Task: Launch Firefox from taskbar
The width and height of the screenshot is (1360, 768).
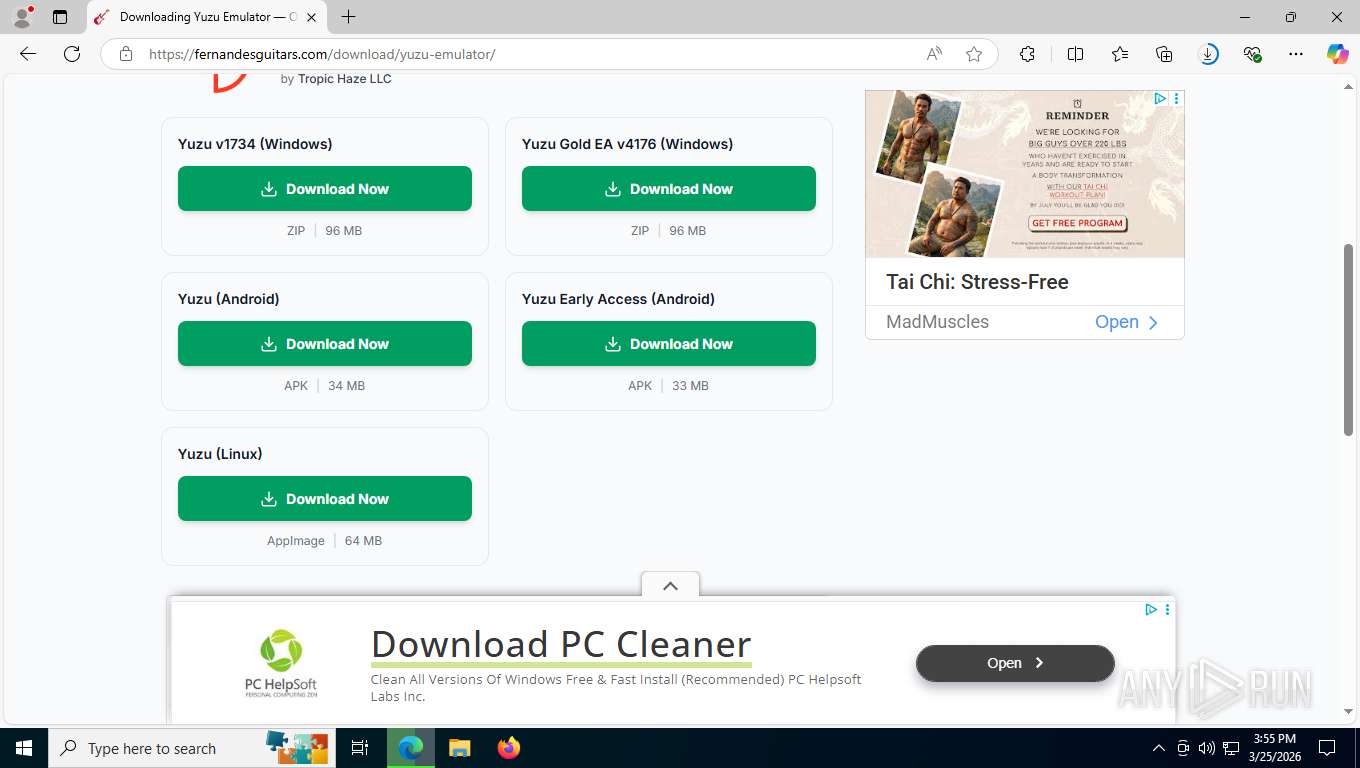Action: pyautogui.click(x=509, y=748)
